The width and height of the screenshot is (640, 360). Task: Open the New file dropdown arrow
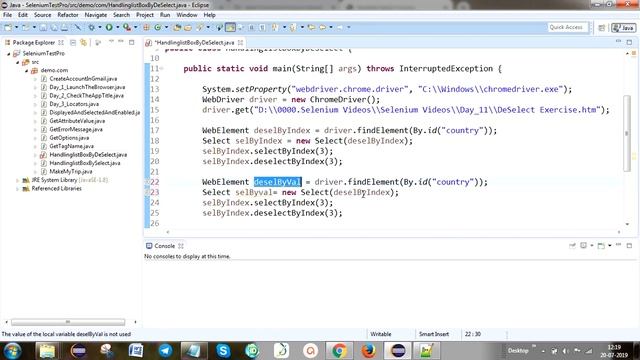16,27
